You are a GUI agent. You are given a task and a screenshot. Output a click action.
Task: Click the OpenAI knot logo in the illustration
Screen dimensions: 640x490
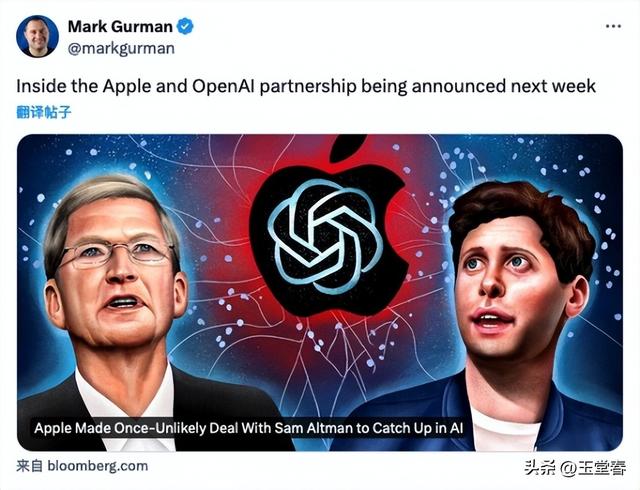(x=325, y=237)
